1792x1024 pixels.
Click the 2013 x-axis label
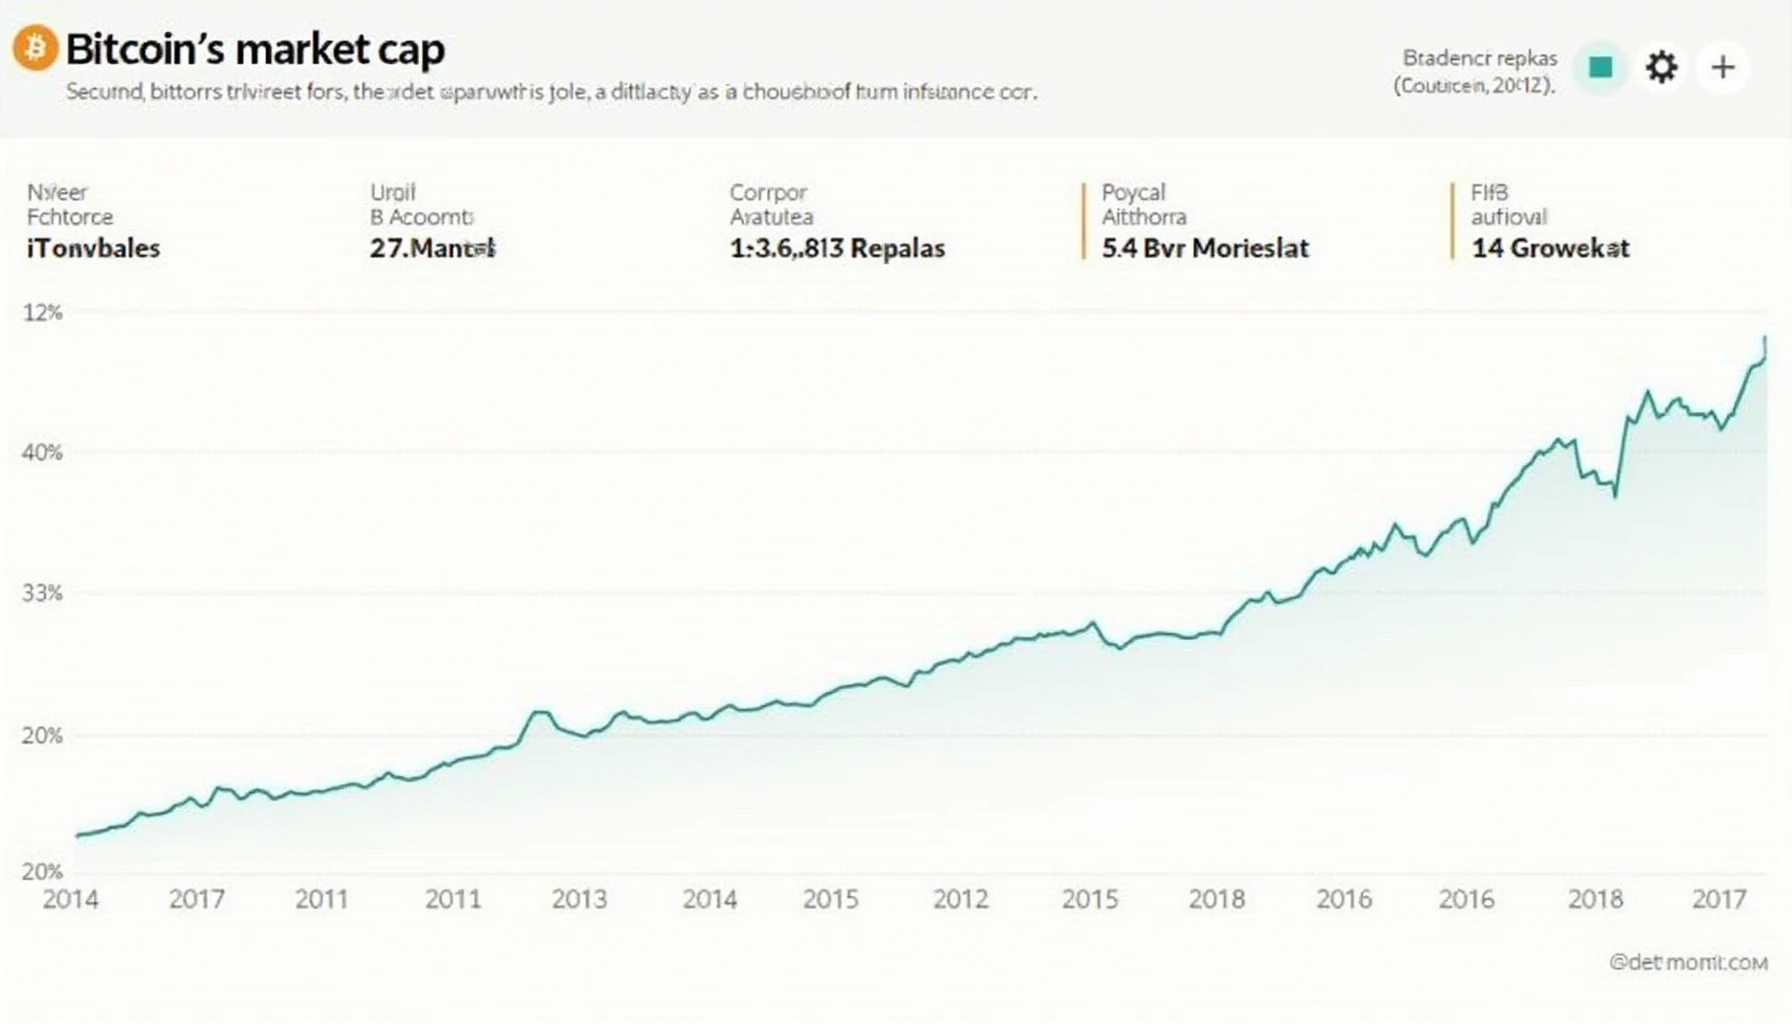coord(579,899)
